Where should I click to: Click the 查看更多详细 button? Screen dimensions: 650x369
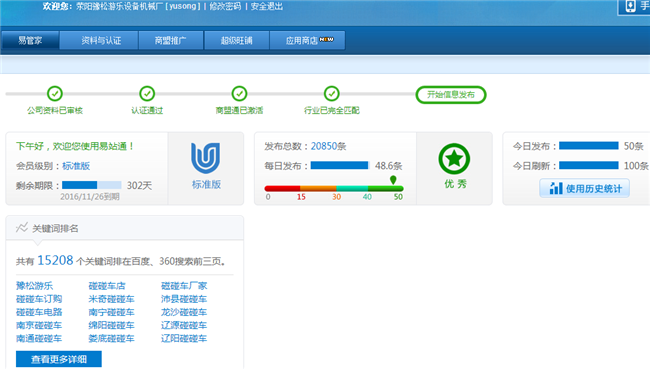pos(58,359)
